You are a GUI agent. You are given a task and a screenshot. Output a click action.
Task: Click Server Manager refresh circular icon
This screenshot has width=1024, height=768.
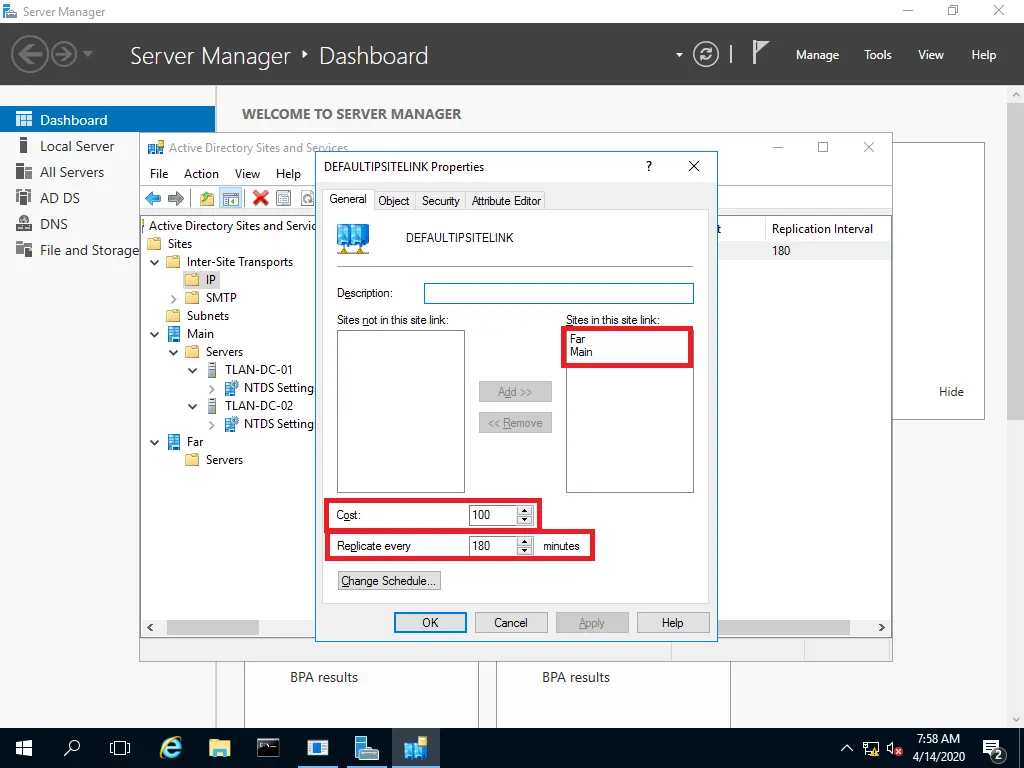705,54
